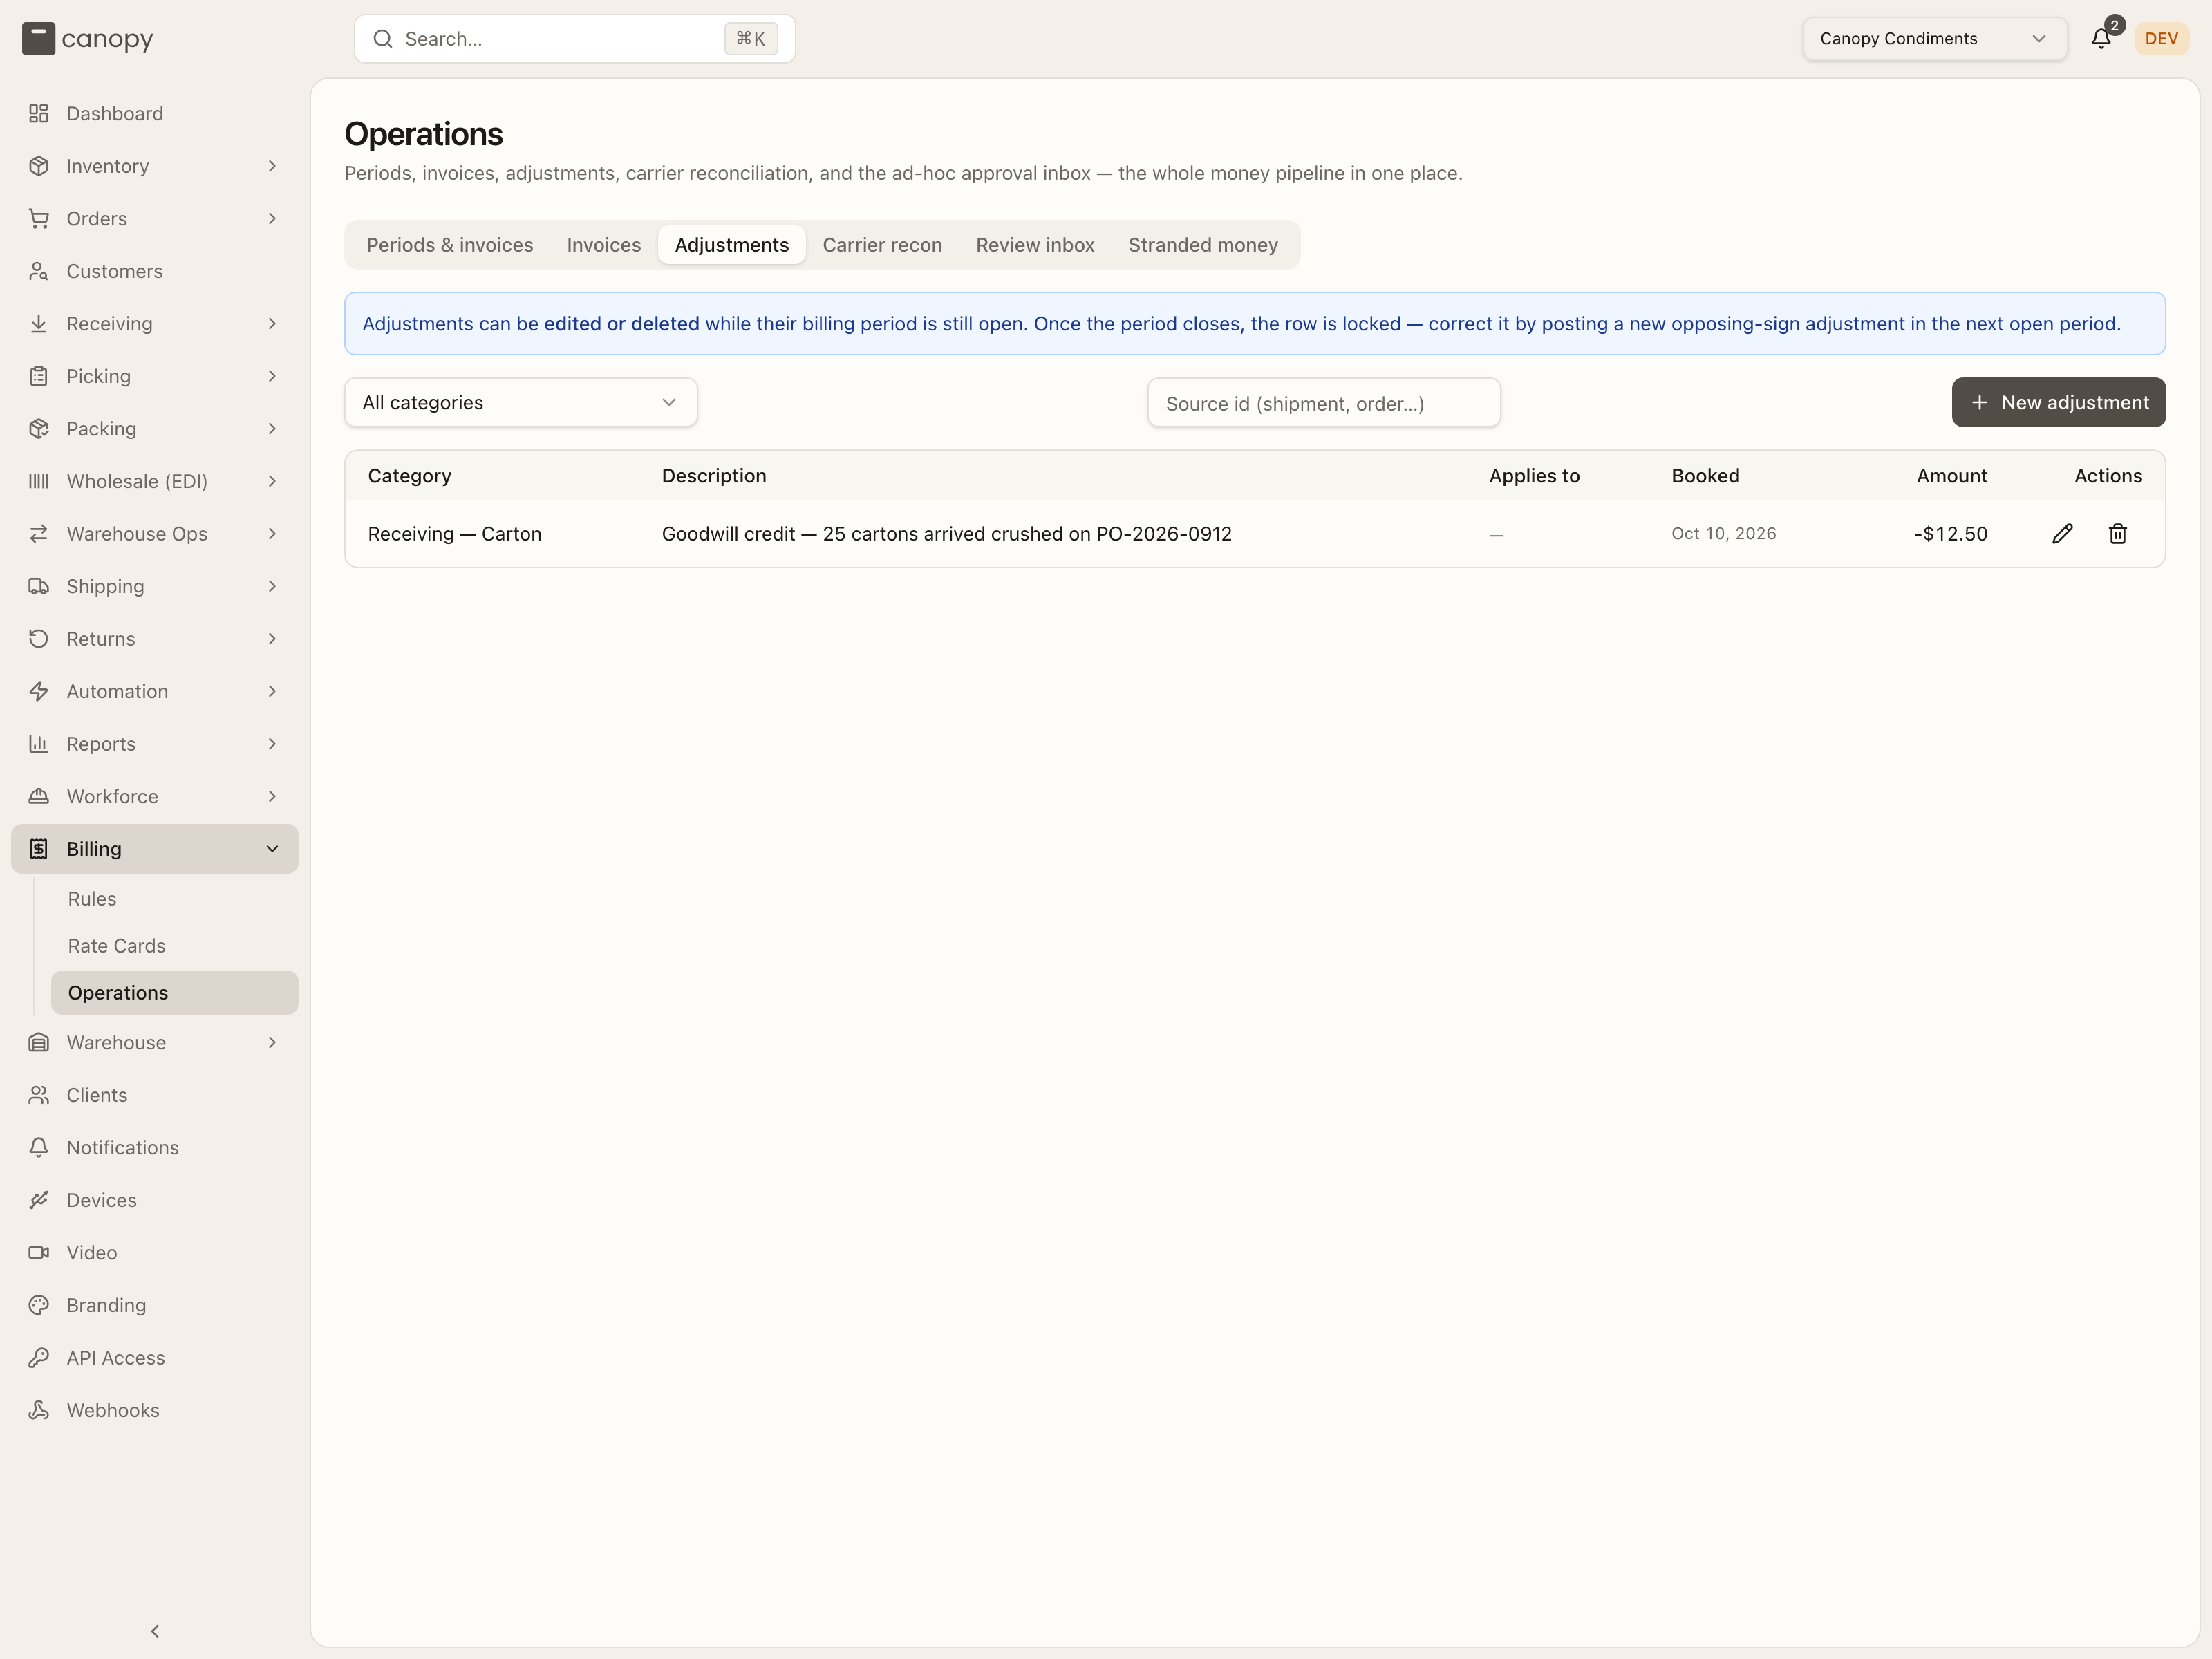Click the -$12.50 amount value
Image resolution: width=2212 pixels, height=1659 pixels.
point(1950,534)
